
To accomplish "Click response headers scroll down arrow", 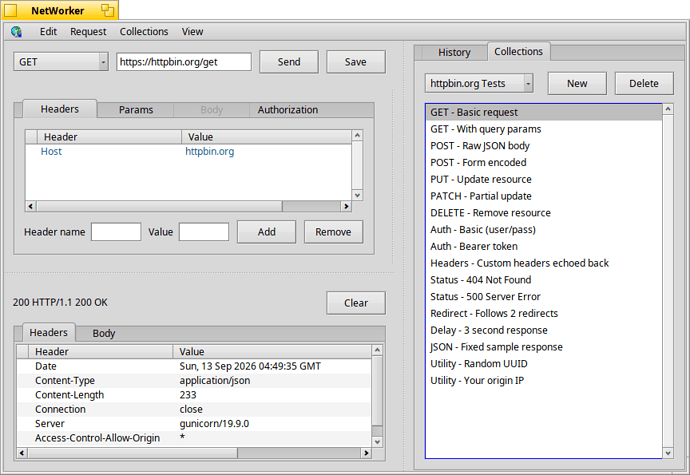I will [x=377, y=442].
